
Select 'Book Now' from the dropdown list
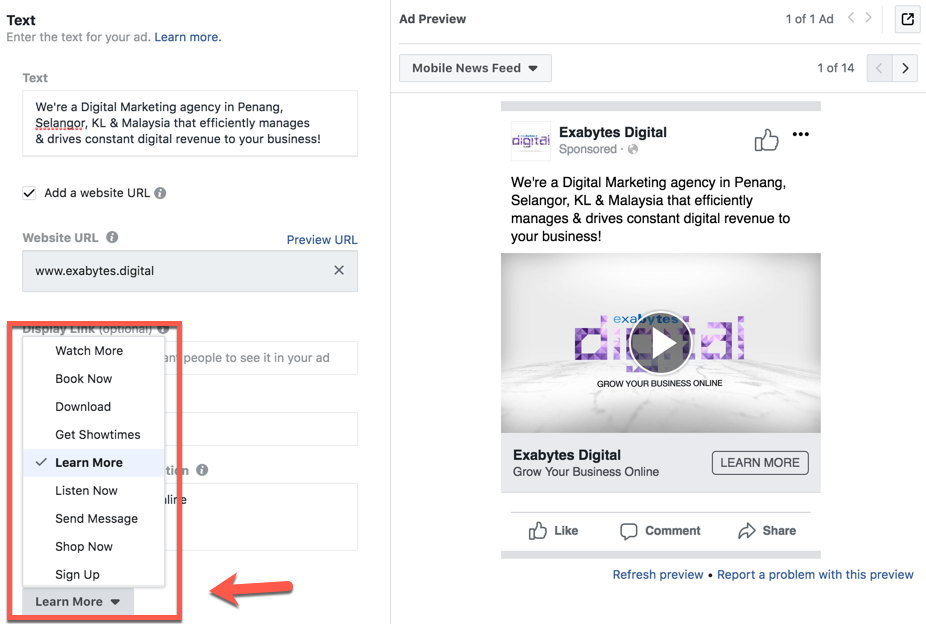tap(93, 378)
